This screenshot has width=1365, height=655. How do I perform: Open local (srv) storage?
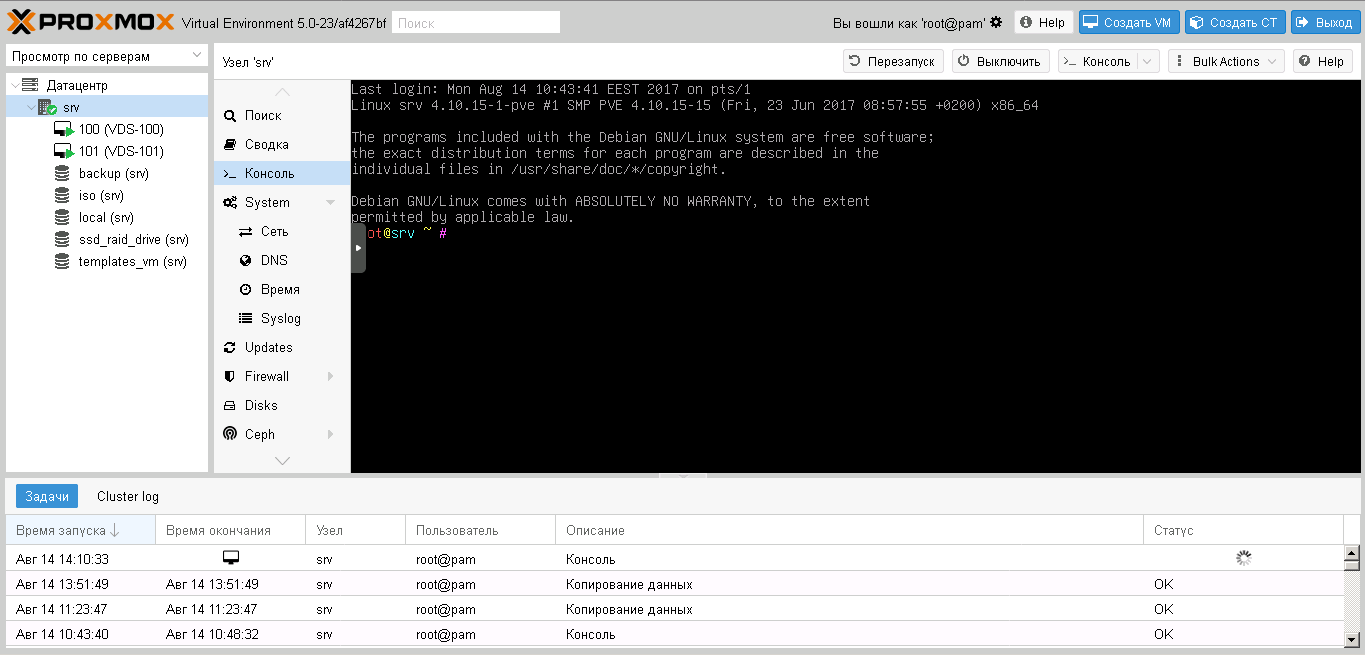106,217
